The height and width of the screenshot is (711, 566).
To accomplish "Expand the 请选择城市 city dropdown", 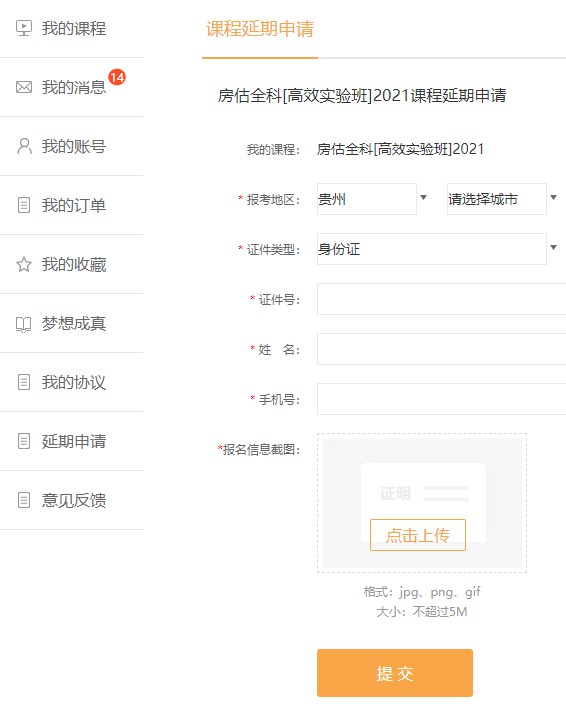I will (503, 199).
